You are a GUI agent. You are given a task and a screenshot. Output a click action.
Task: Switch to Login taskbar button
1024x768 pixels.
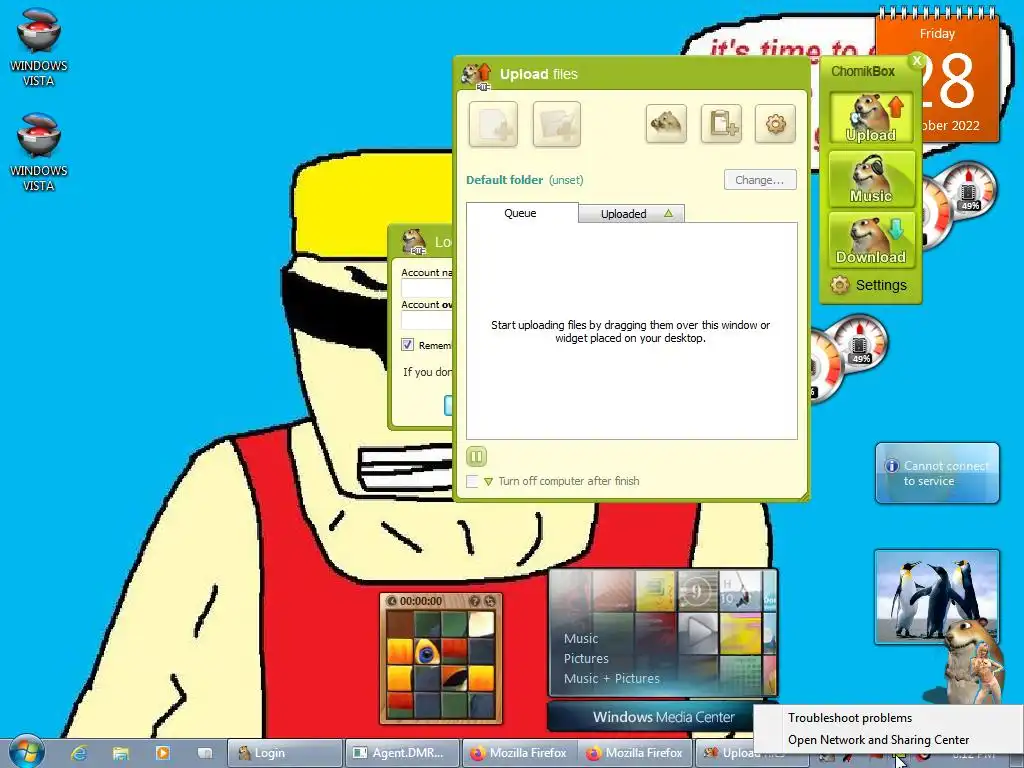coord(285,753)
